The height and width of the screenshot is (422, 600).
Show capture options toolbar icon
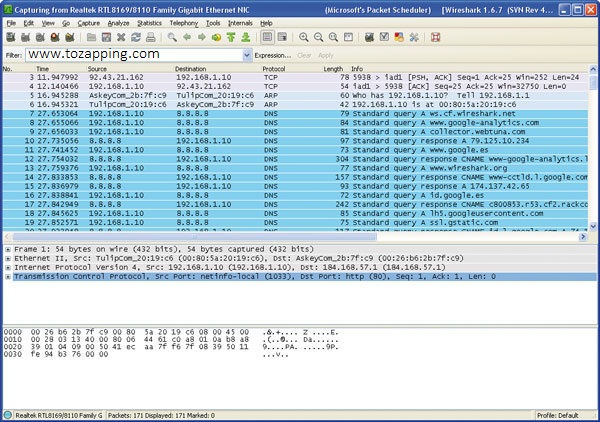25,37
